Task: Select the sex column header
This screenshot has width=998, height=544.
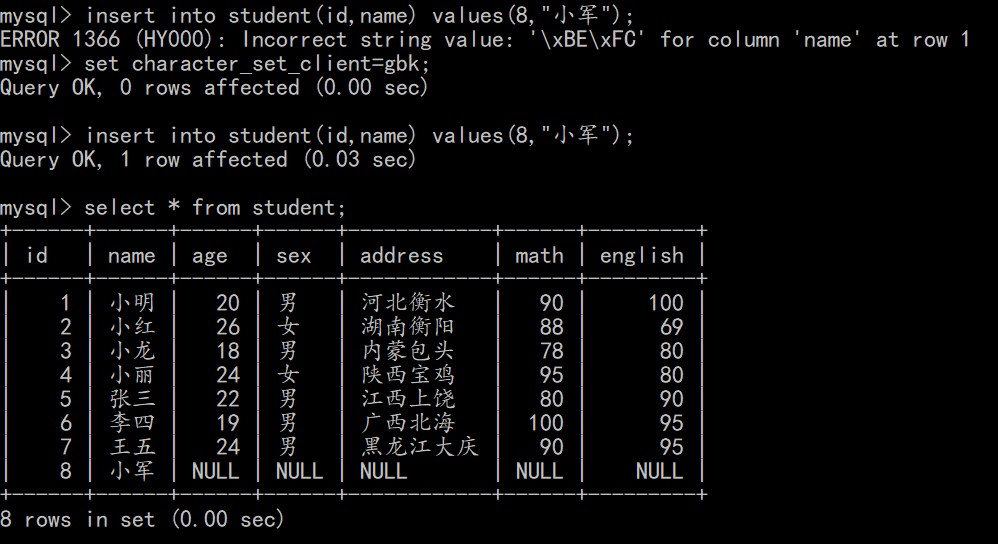Action: click(x=294, y=256)
